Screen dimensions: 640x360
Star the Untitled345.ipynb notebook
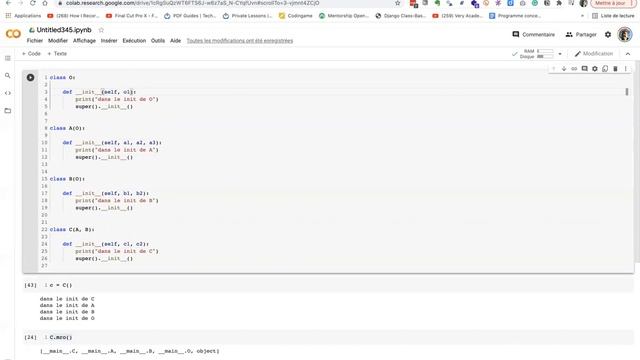click(101, 30)
